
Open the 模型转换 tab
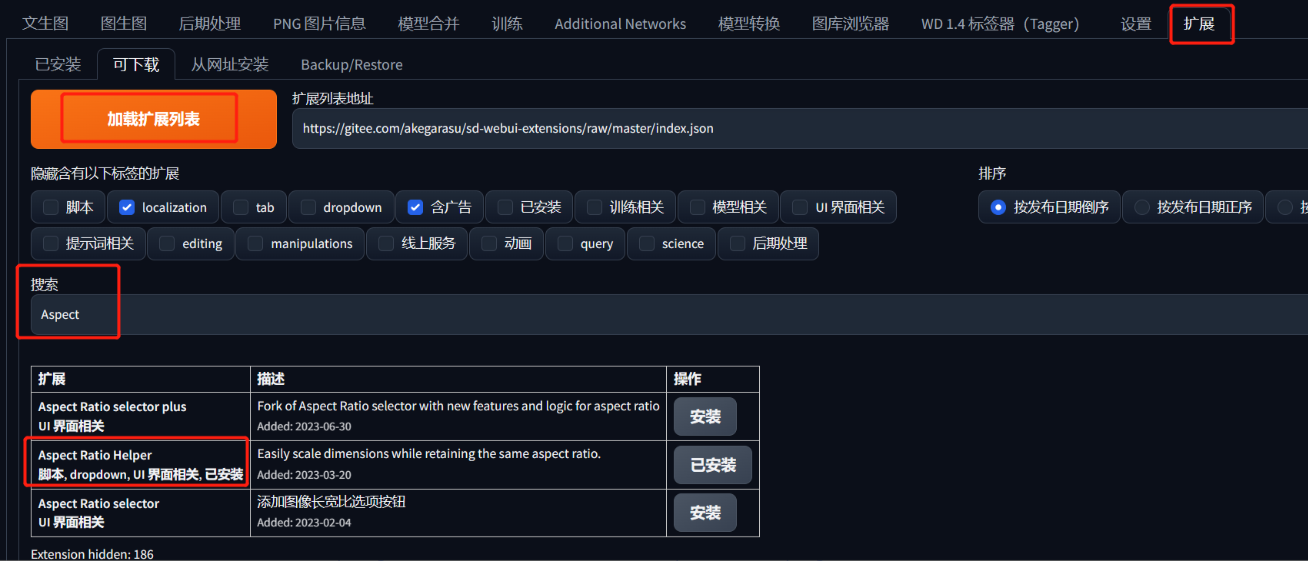(749, 23)
